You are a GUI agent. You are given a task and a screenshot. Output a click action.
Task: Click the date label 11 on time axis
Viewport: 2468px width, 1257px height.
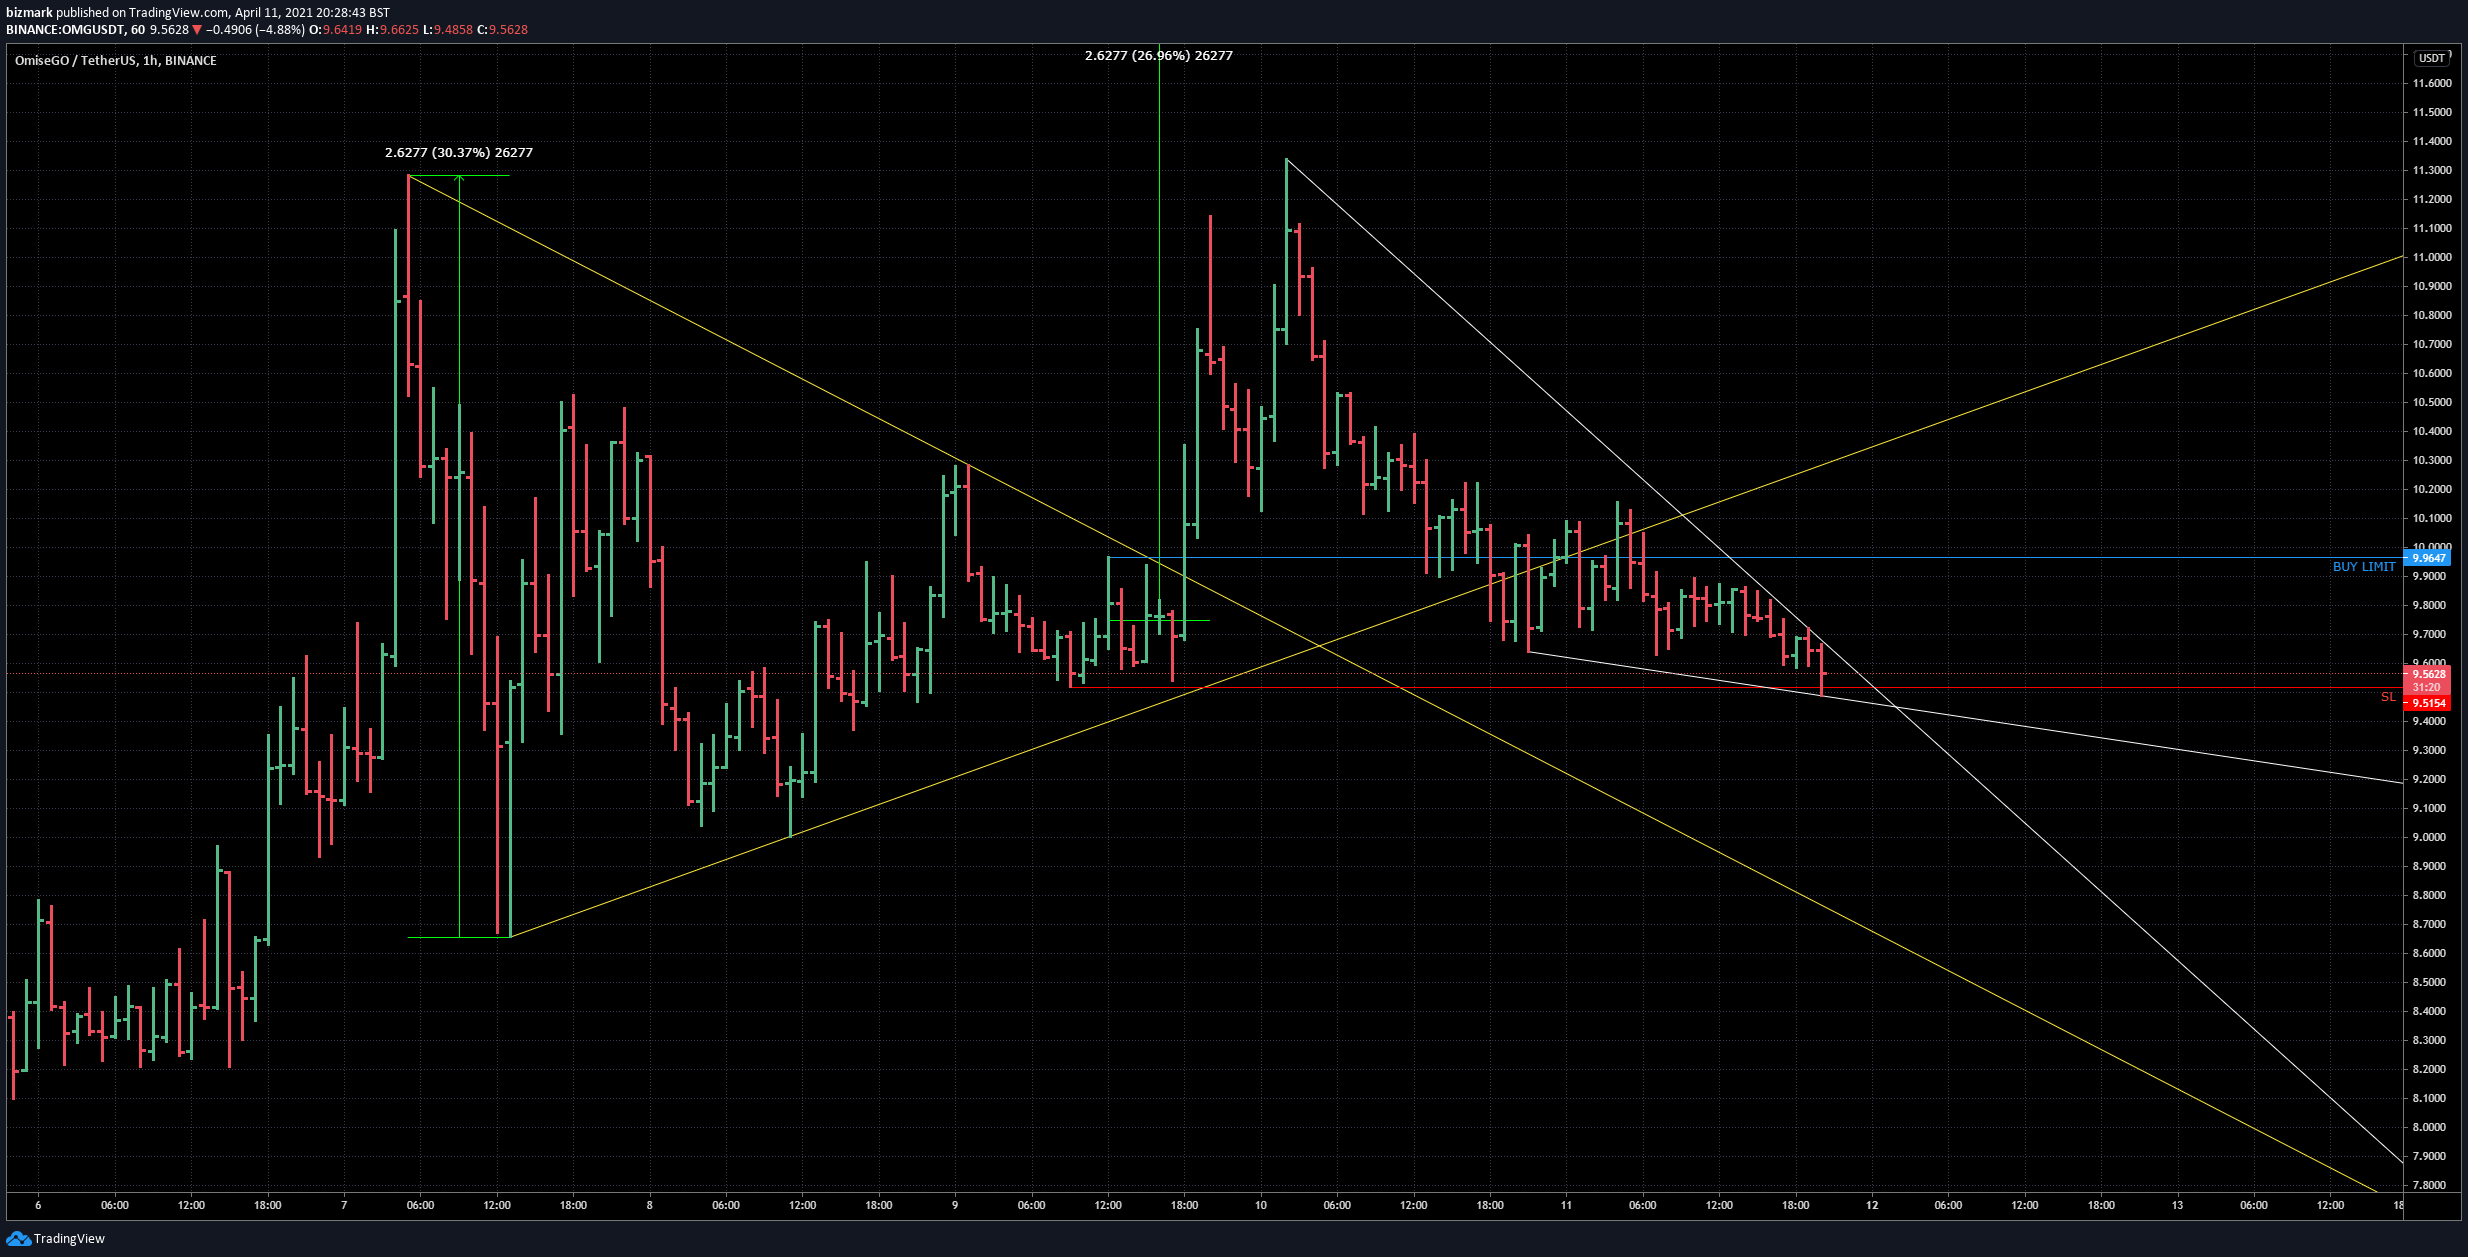[x=1566, y=1205]
